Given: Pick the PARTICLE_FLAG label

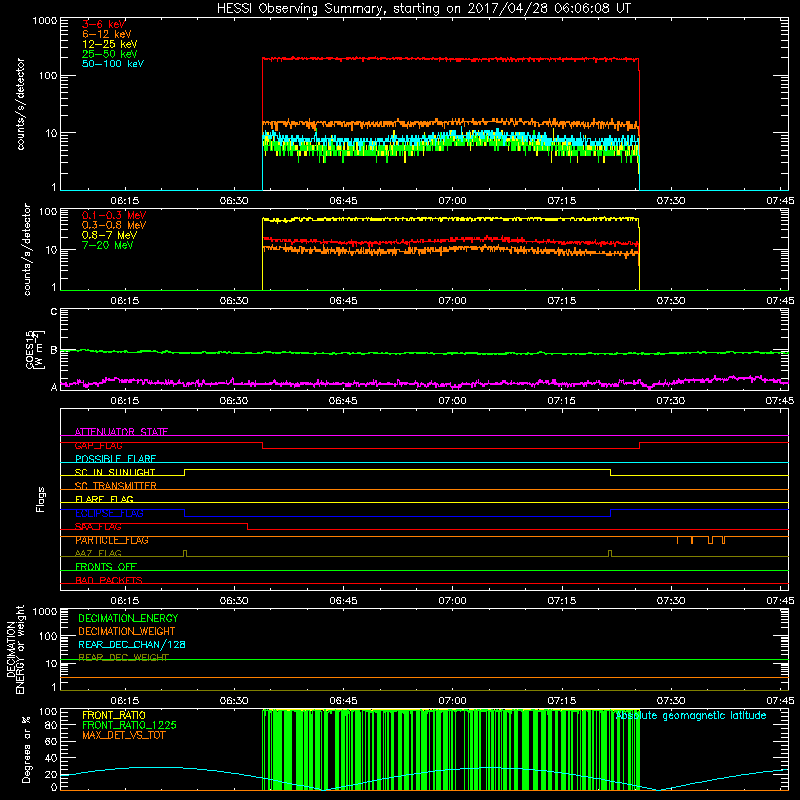Looking at the screenshot, I should pos(112,540).
